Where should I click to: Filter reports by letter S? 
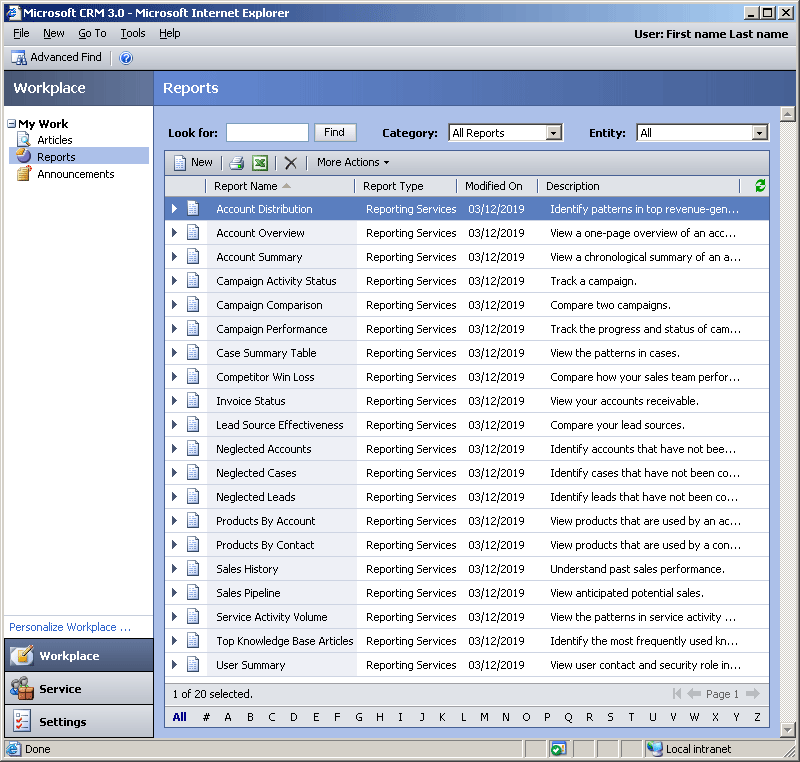[x=610, y=717]
